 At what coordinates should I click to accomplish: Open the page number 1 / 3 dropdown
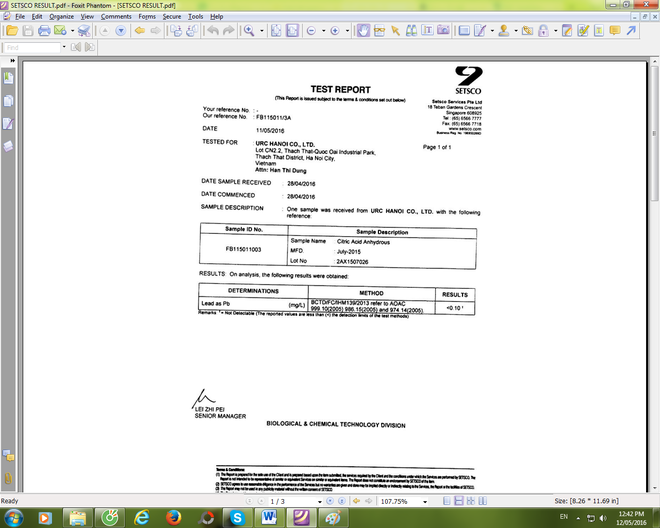pyautogui.click(x=320, y=501)
